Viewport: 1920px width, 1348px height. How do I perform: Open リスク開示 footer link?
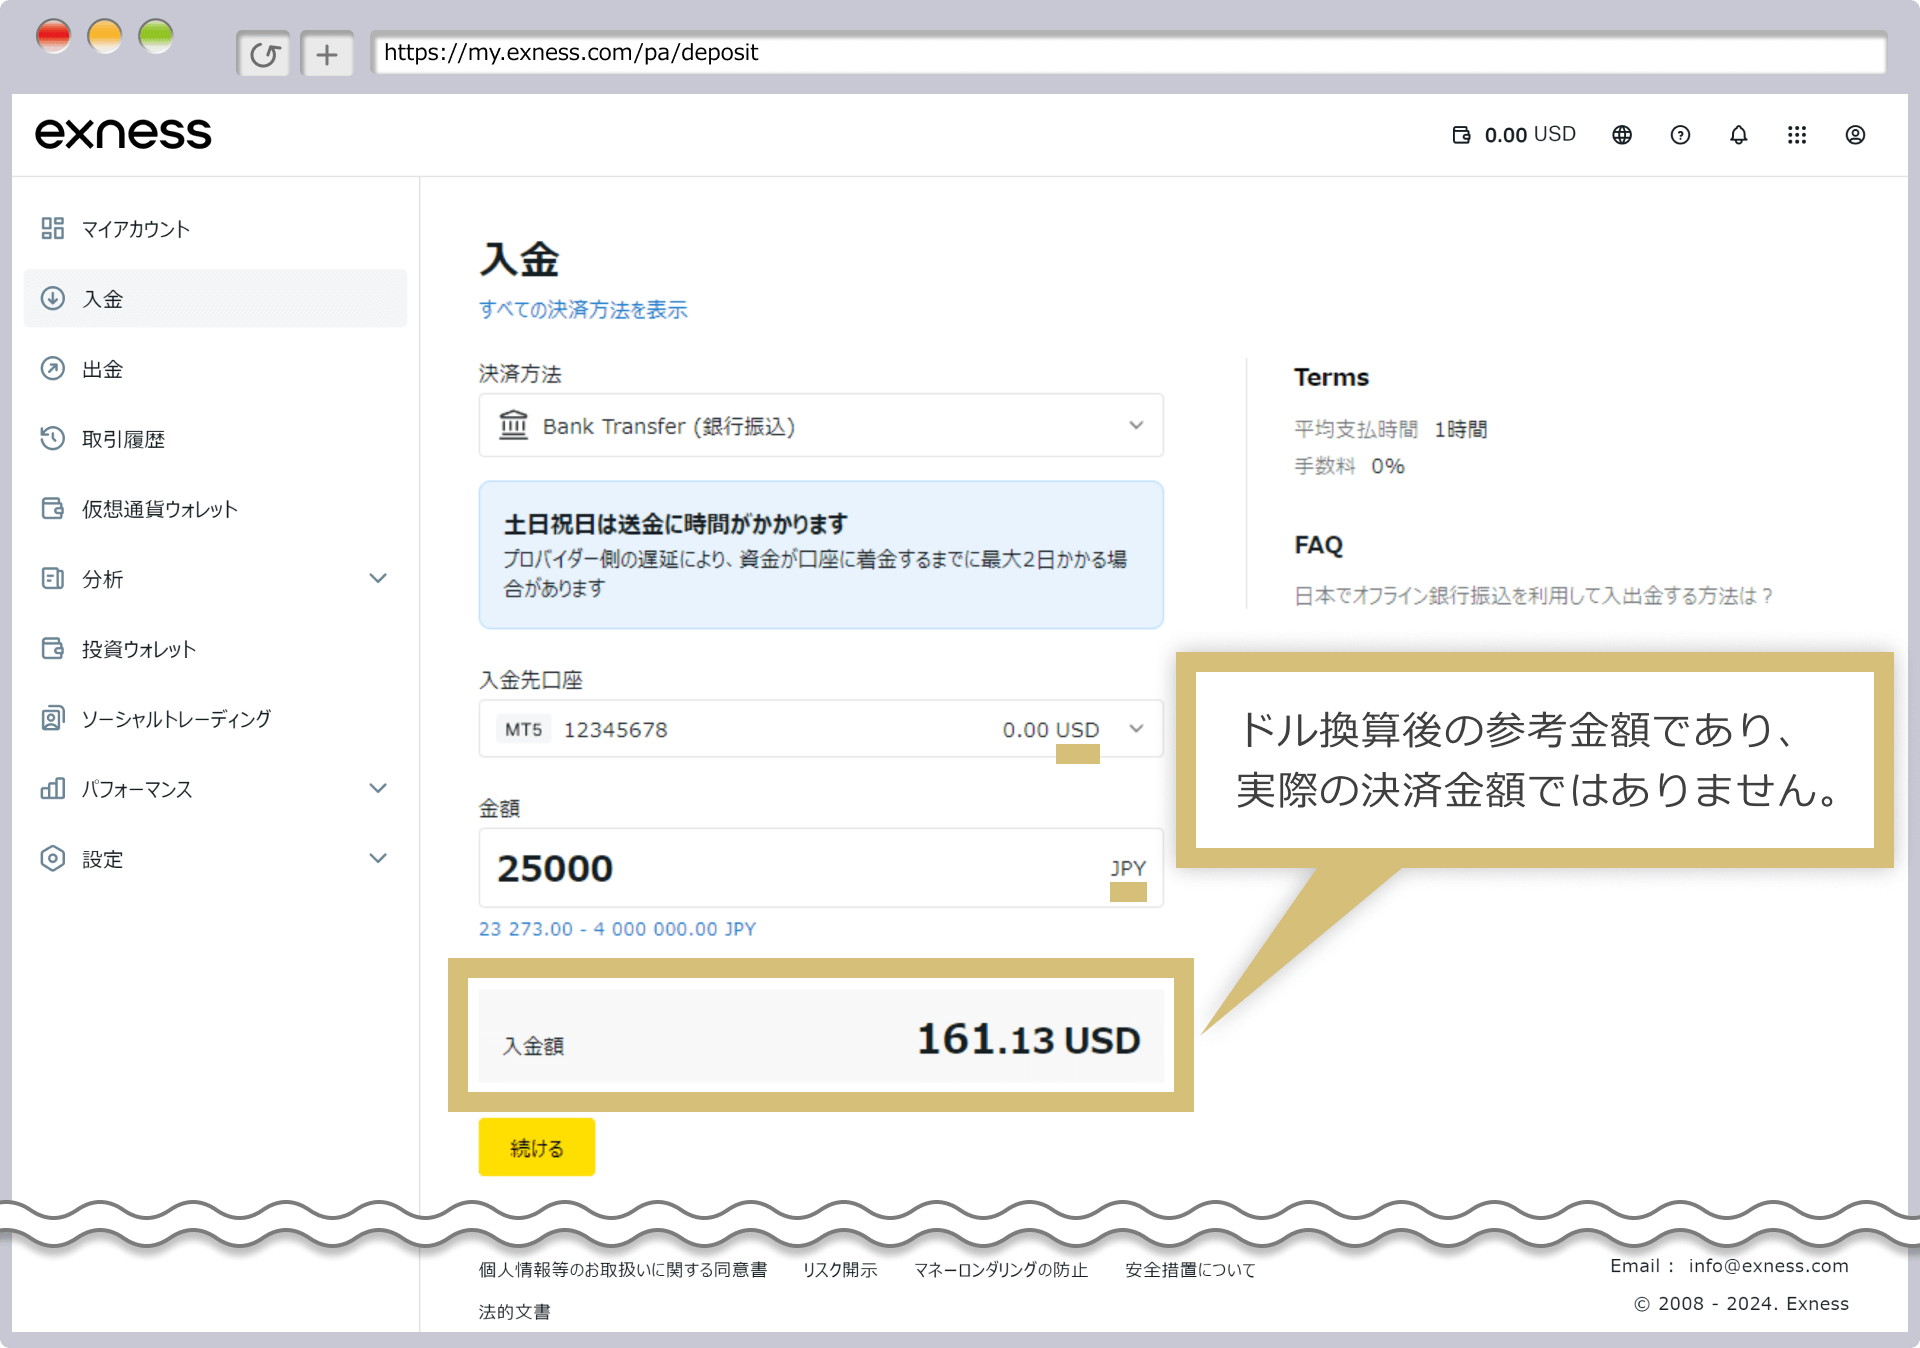[x=840, y=1270]
